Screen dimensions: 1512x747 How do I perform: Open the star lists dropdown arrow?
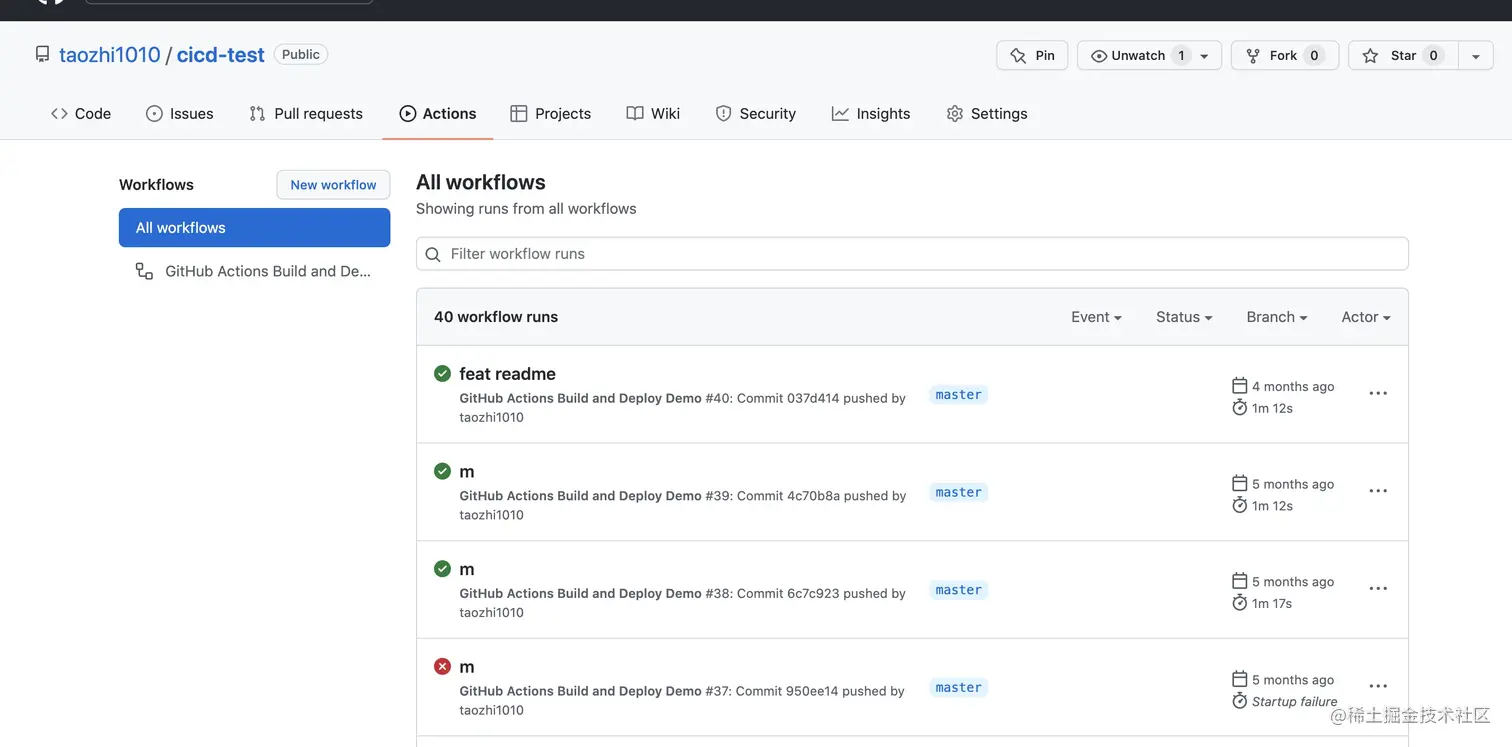tap(1476, 56)
